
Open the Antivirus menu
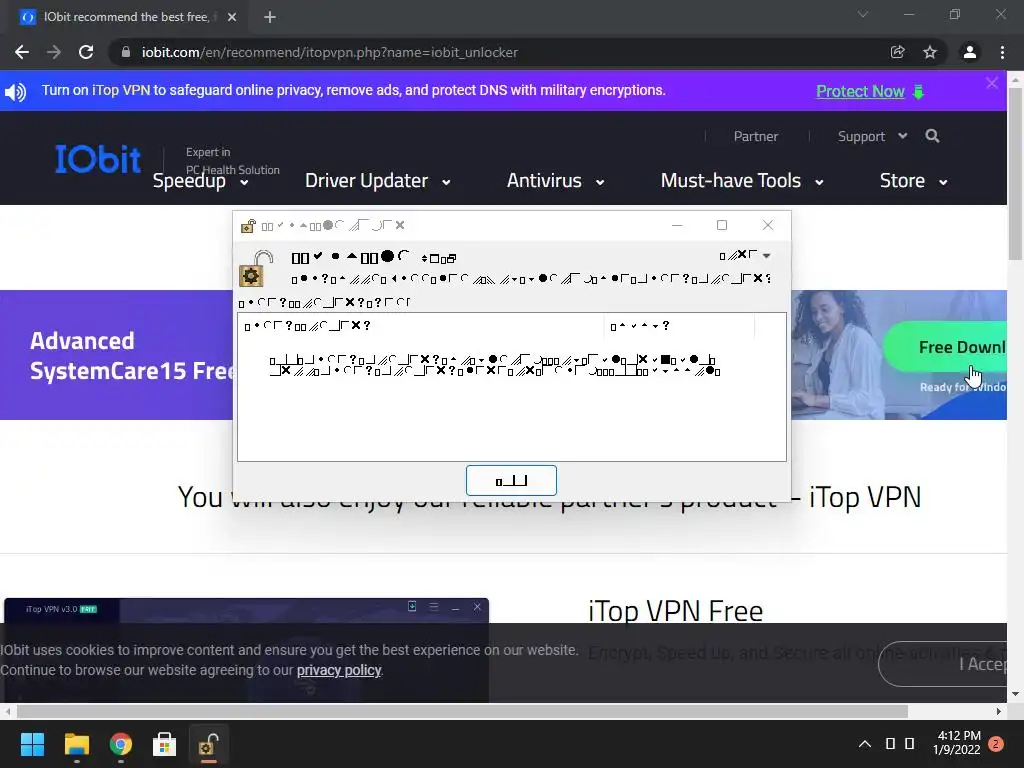[555, 181]
